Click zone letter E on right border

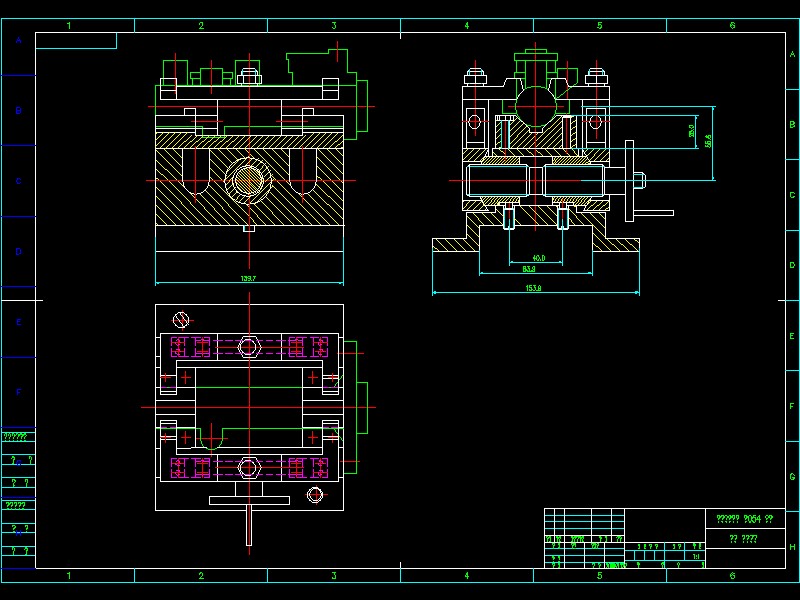click(x=792, y=336)
